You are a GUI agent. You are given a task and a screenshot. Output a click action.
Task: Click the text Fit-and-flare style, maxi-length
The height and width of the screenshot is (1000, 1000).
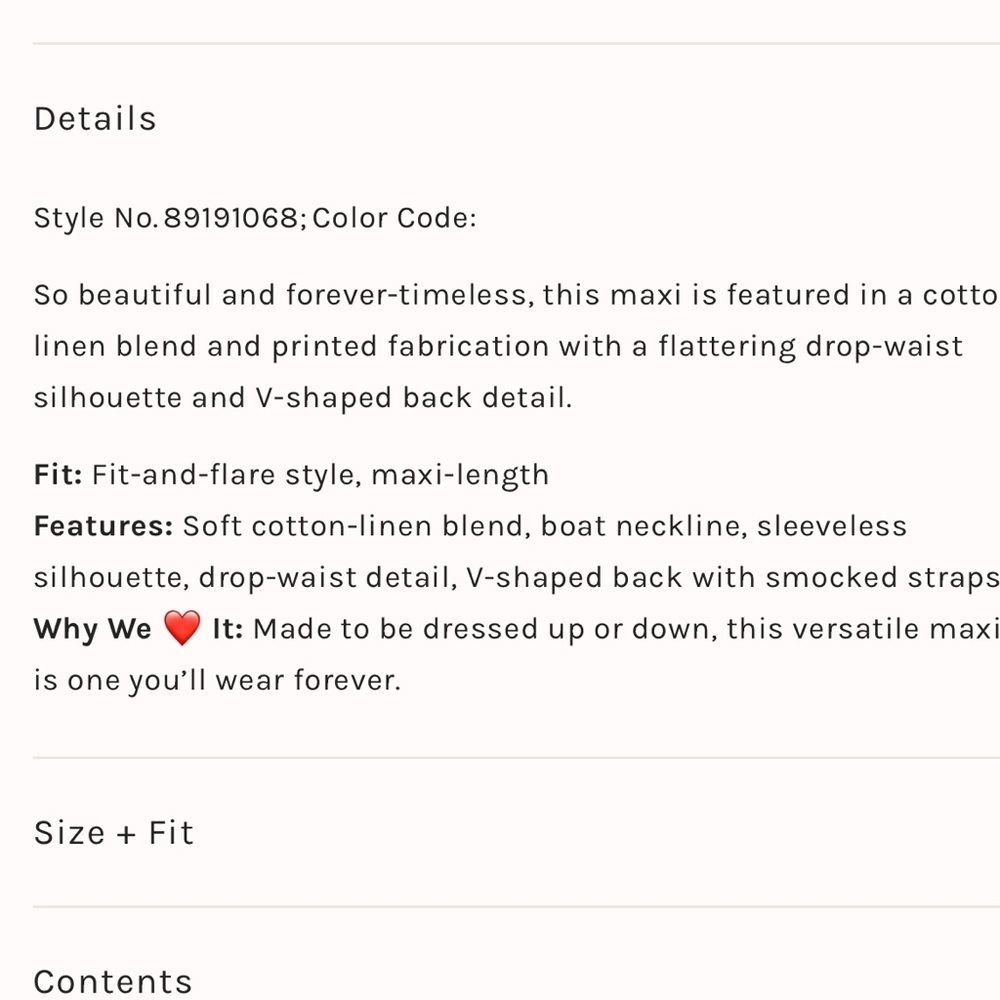point(320,476)
